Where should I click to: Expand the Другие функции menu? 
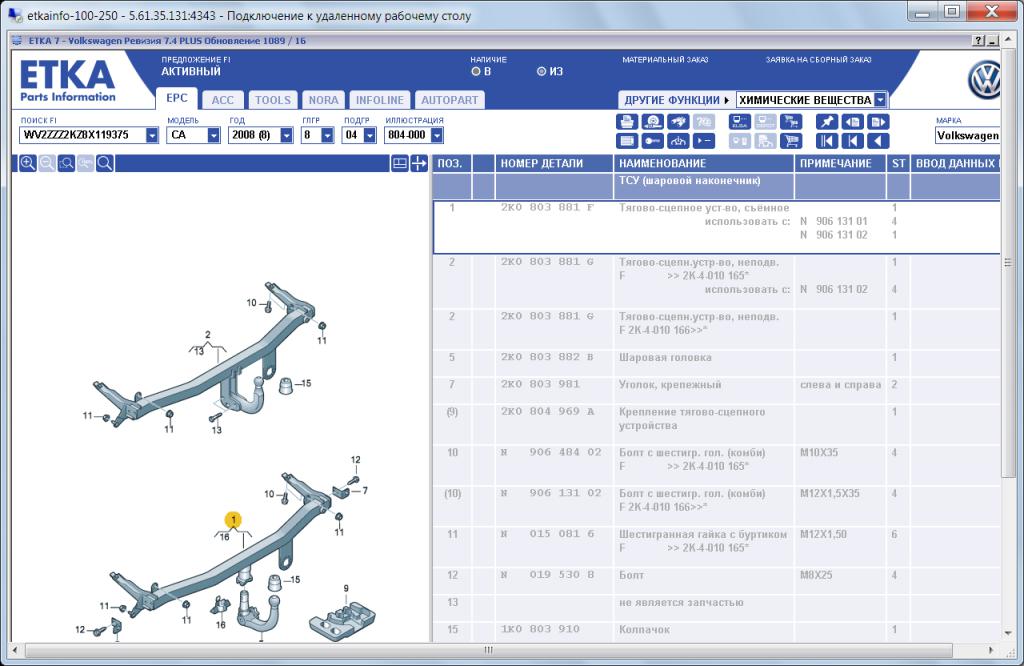(x=676, y=100)
